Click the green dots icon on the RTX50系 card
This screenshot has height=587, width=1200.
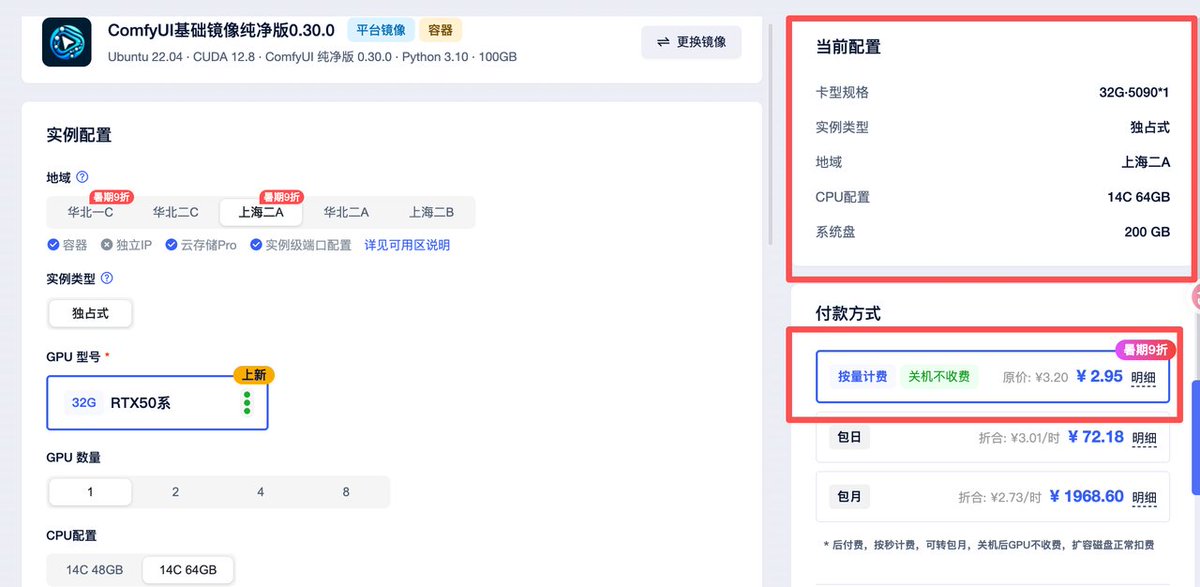(x=247, y=403)
